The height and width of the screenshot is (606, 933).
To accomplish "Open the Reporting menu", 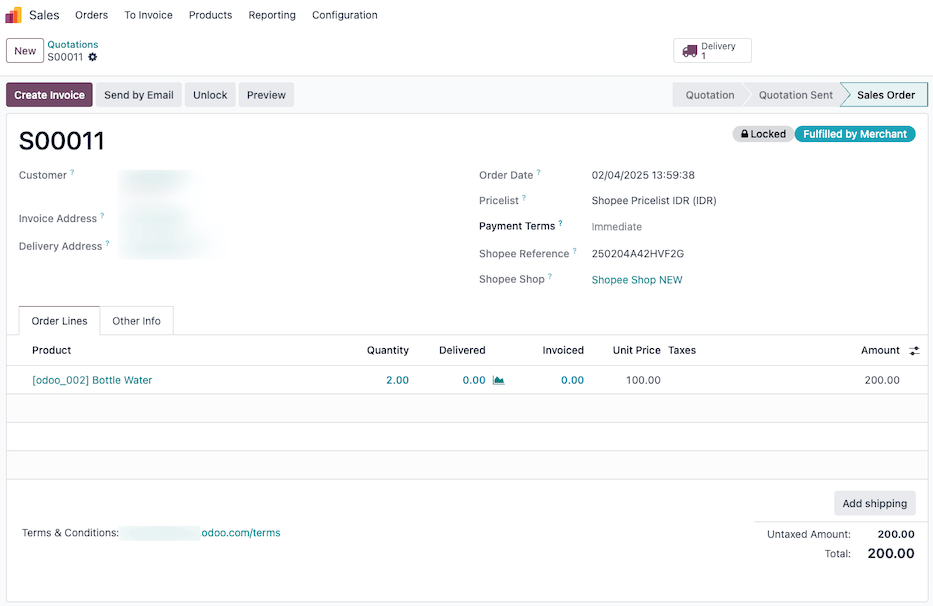I will point(272,14).
